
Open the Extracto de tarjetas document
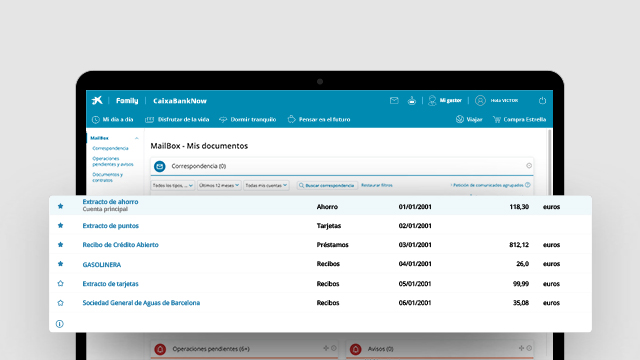tap(110, 284)
